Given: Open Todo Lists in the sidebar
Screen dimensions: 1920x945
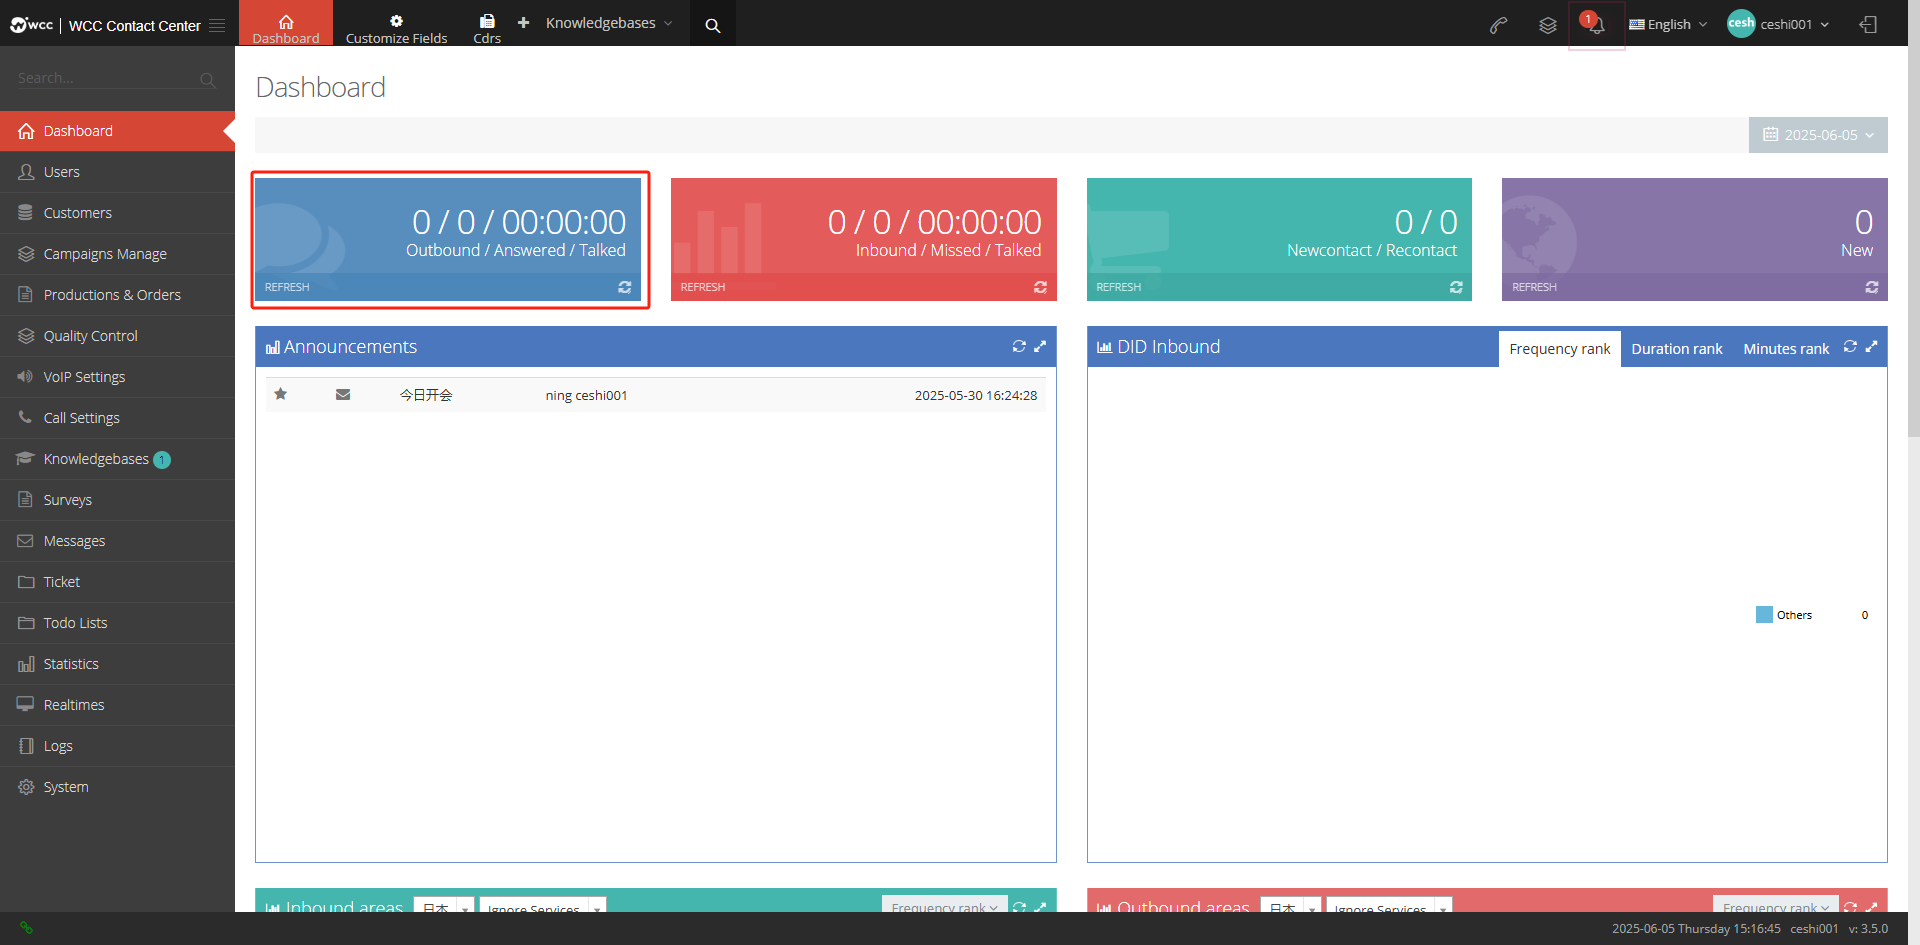Looking at the screenshot, I should tap(117, 623).
